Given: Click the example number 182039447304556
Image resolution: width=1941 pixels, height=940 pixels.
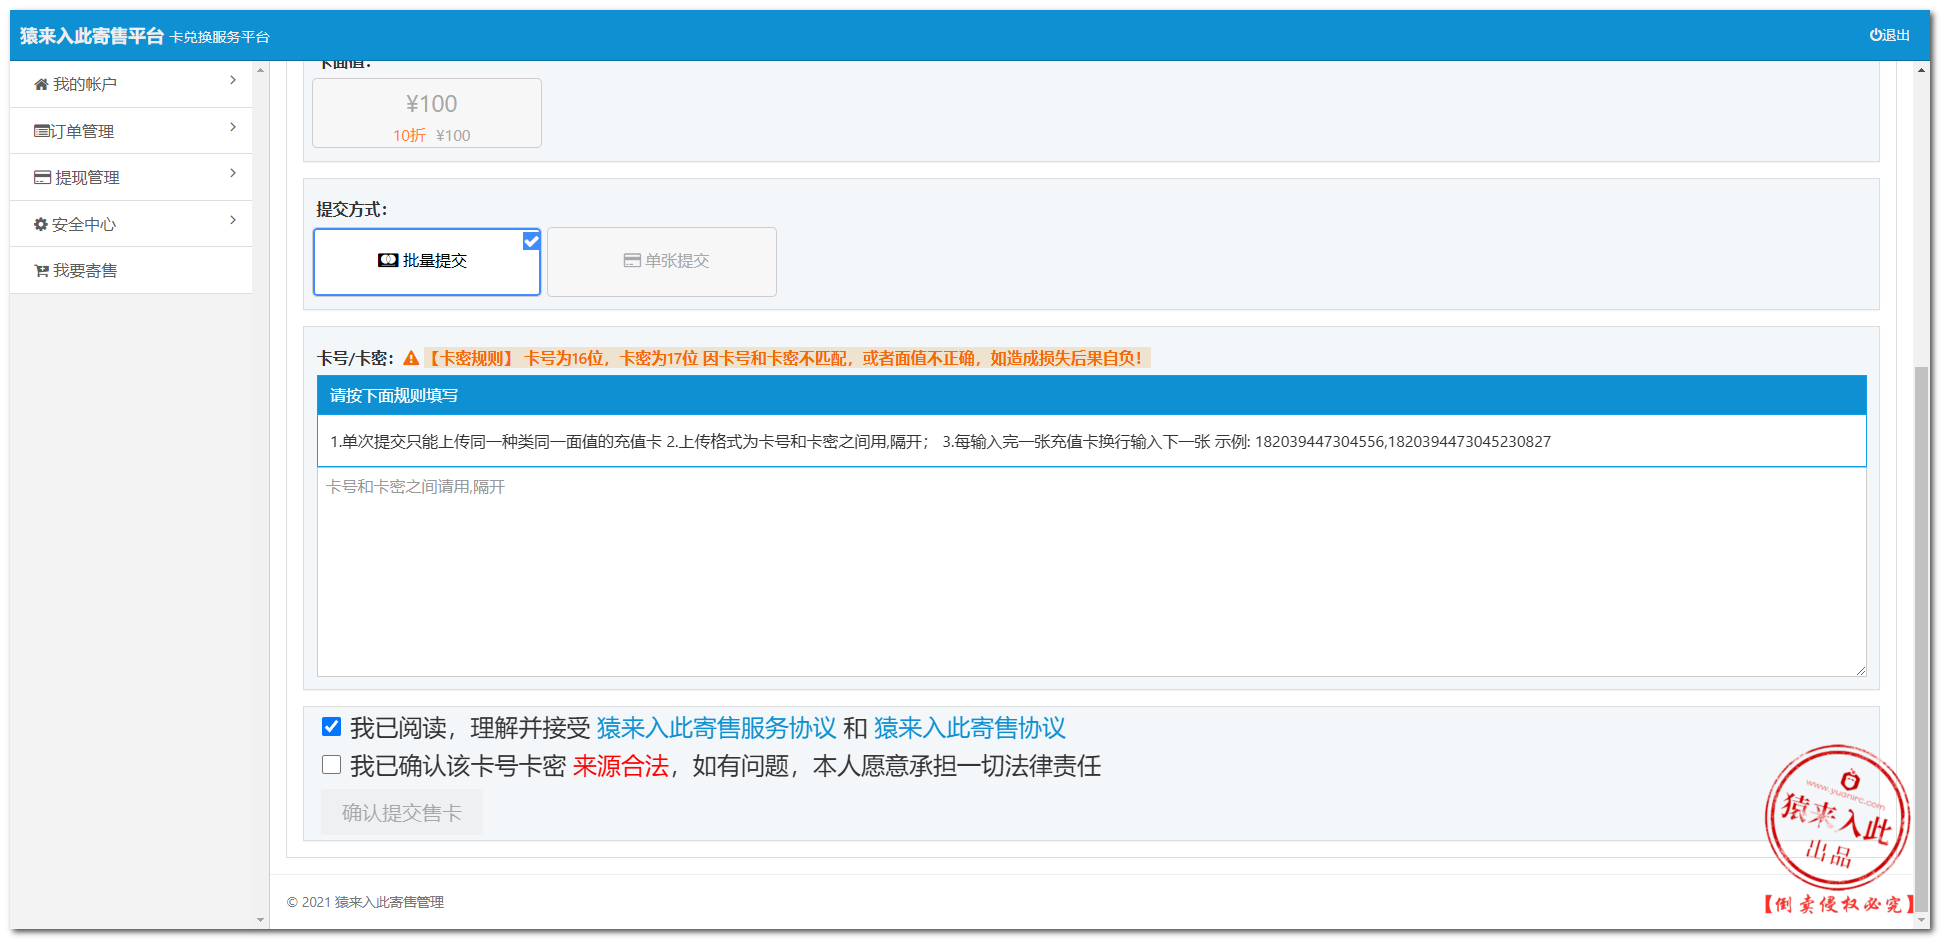Looking at the screenshot, I should (1319, 441).
